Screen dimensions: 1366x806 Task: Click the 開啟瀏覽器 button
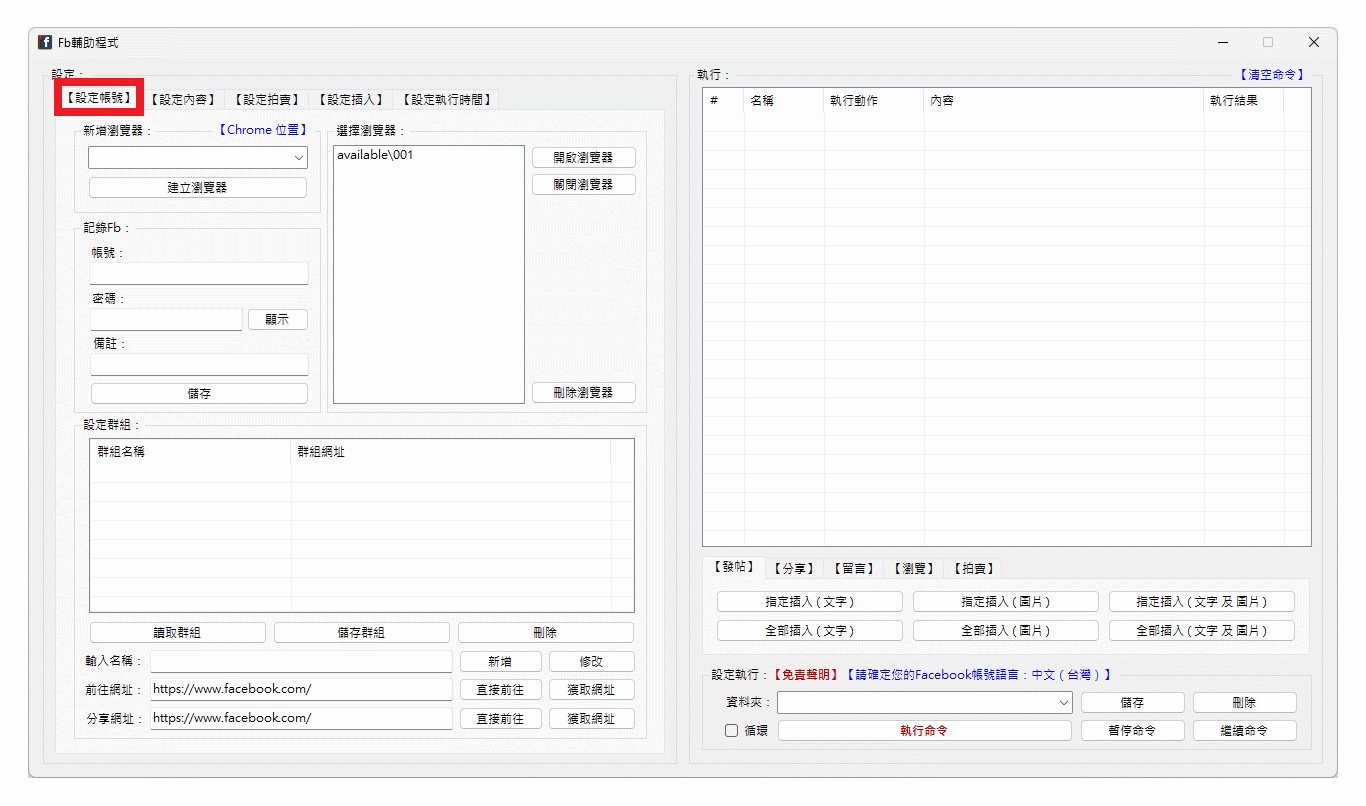click(x=584, y=157)
